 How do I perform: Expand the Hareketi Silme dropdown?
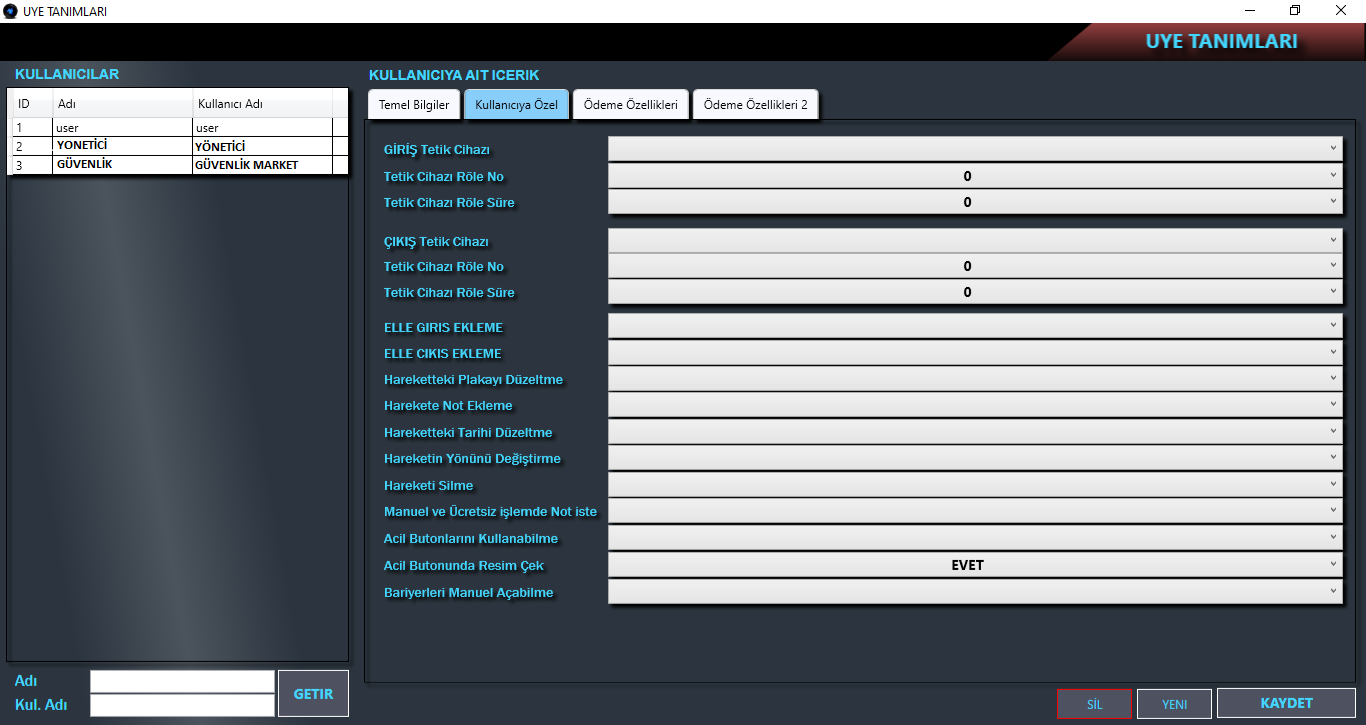pos(974,485)
